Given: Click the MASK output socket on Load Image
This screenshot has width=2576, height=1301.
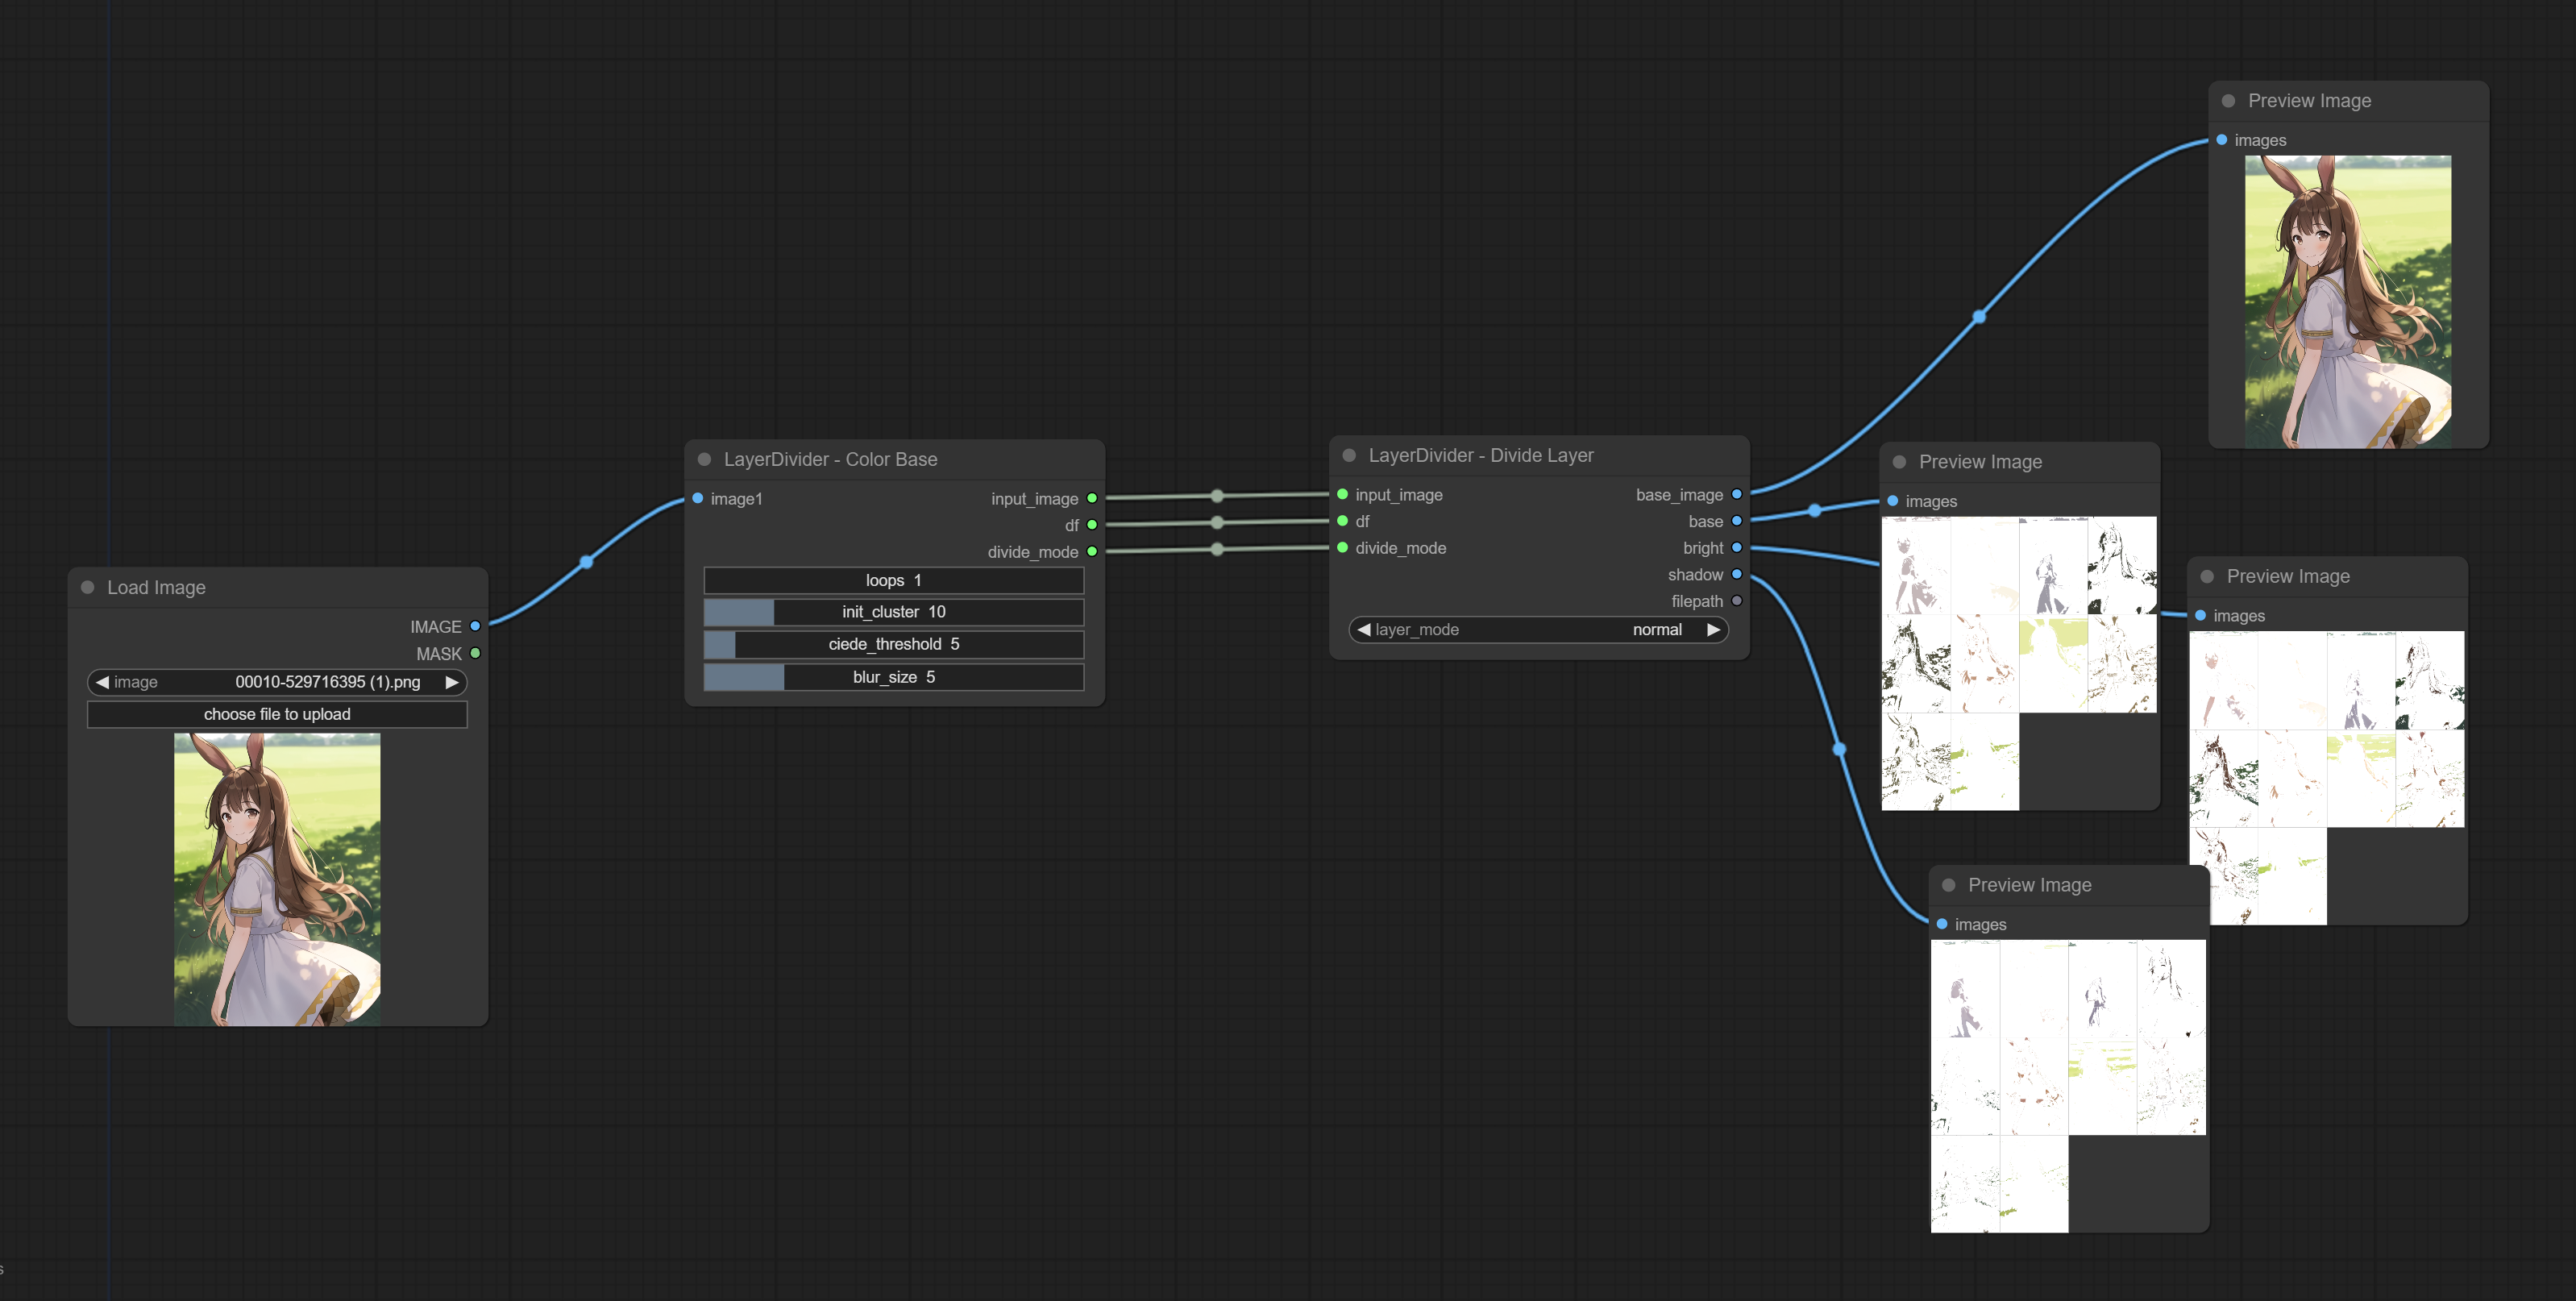Looking at the screenshot, I should [475, 653].
